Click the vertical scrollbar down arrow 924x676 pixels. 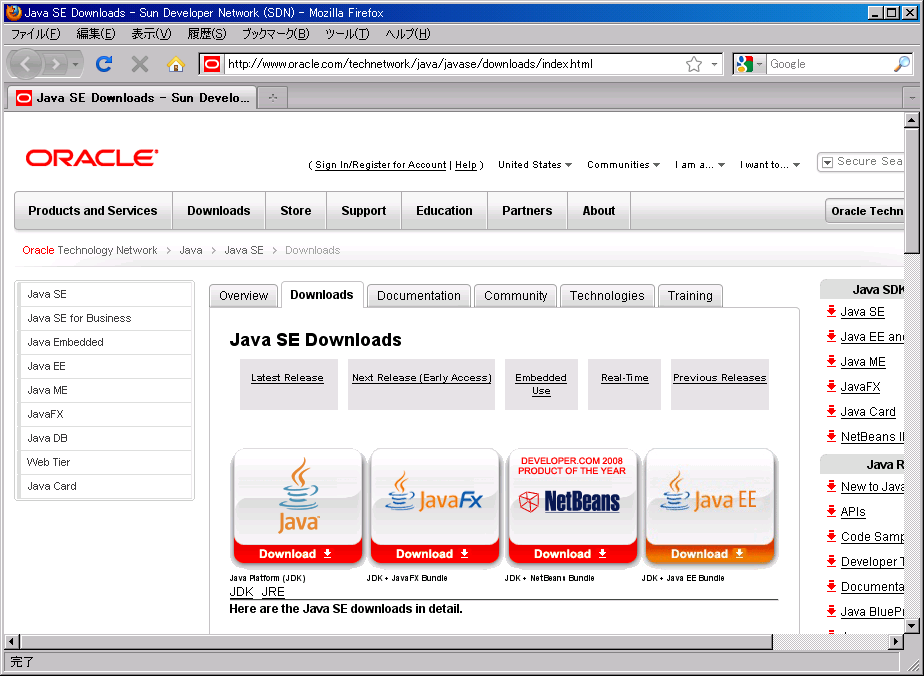click(912, 626)
